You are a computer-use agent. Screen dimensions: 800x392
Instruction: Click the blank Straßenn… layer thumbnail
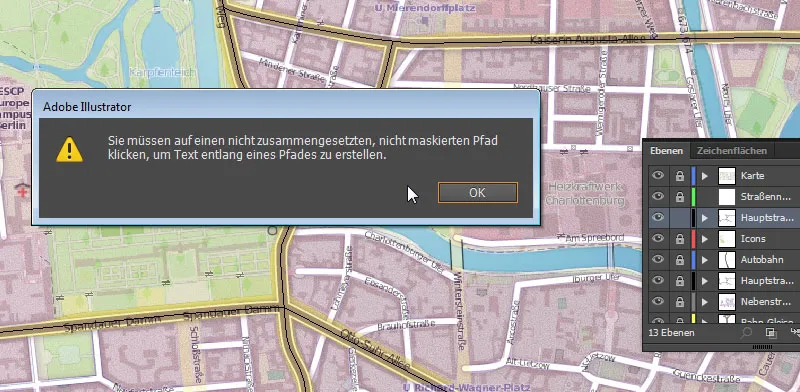click(727, 197)
